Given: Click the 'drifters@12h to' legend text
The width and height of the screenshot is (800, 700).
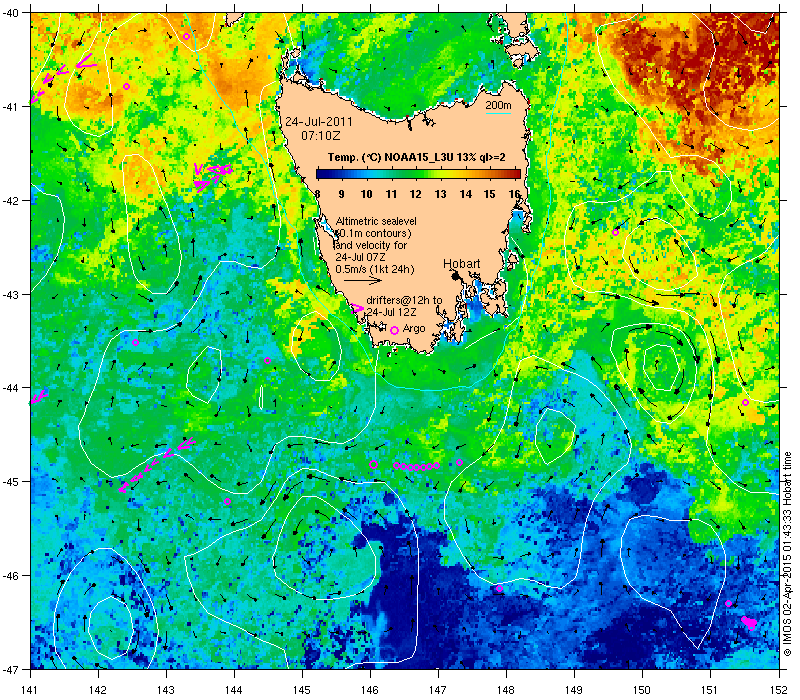Looking at the screenshot, I should (404, 301).
